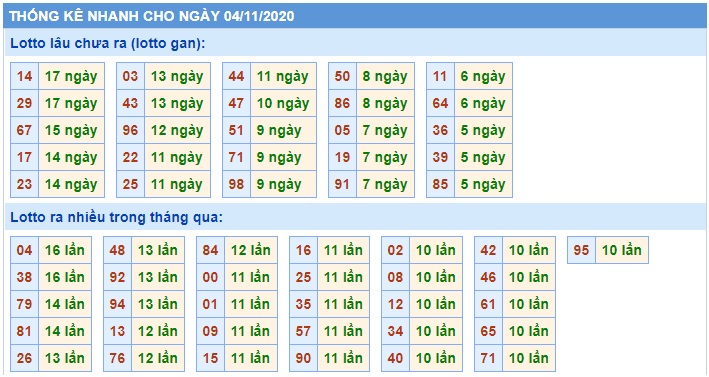Click '11 lần' beside number 01
Screen dimensions: 709x377
[x=251, y=304]
